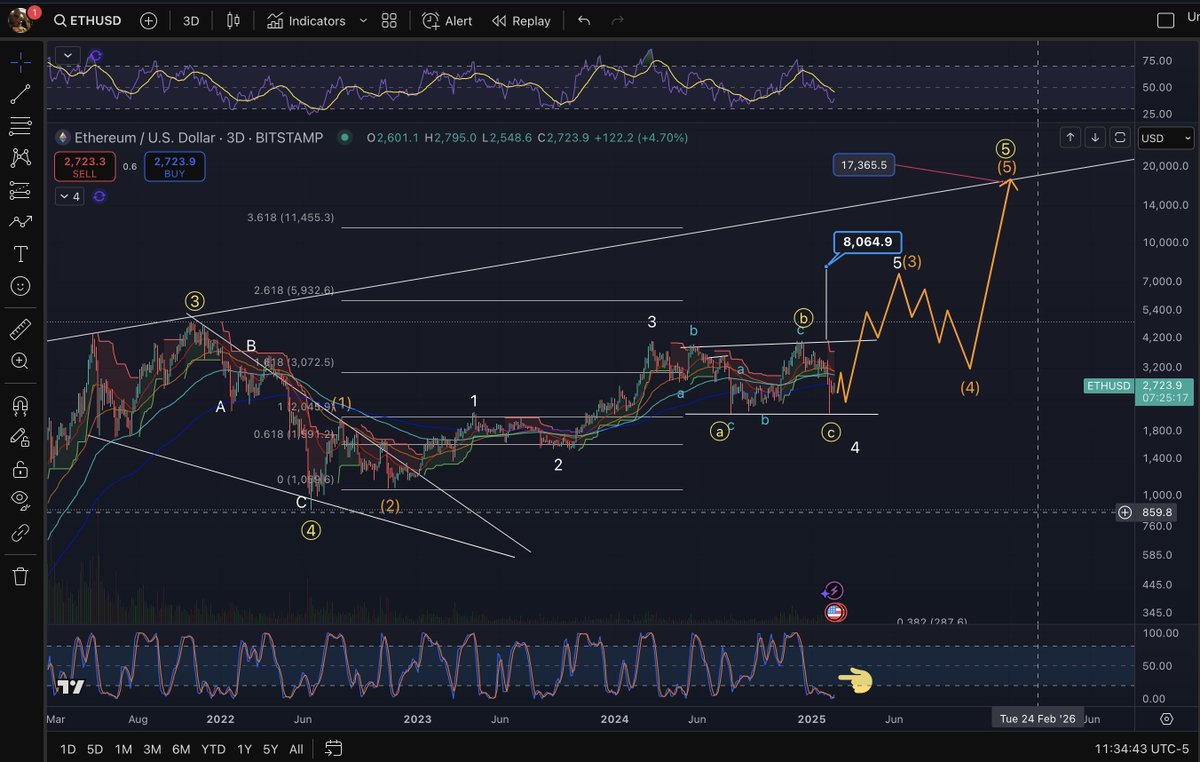Open the Fibonacci retracement tools
1200x762 pixels.
(x=20, y=126)
